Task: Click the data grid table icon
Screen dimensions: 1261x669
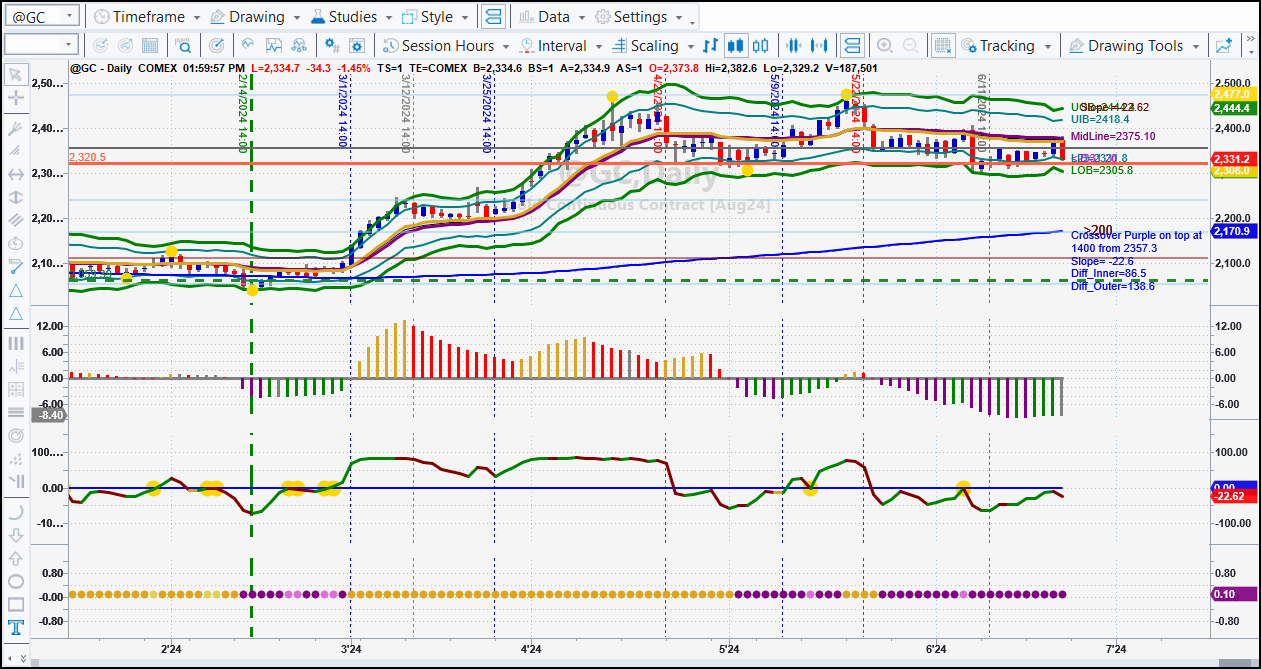Action: pyautogui.click(x=150, y=46)
